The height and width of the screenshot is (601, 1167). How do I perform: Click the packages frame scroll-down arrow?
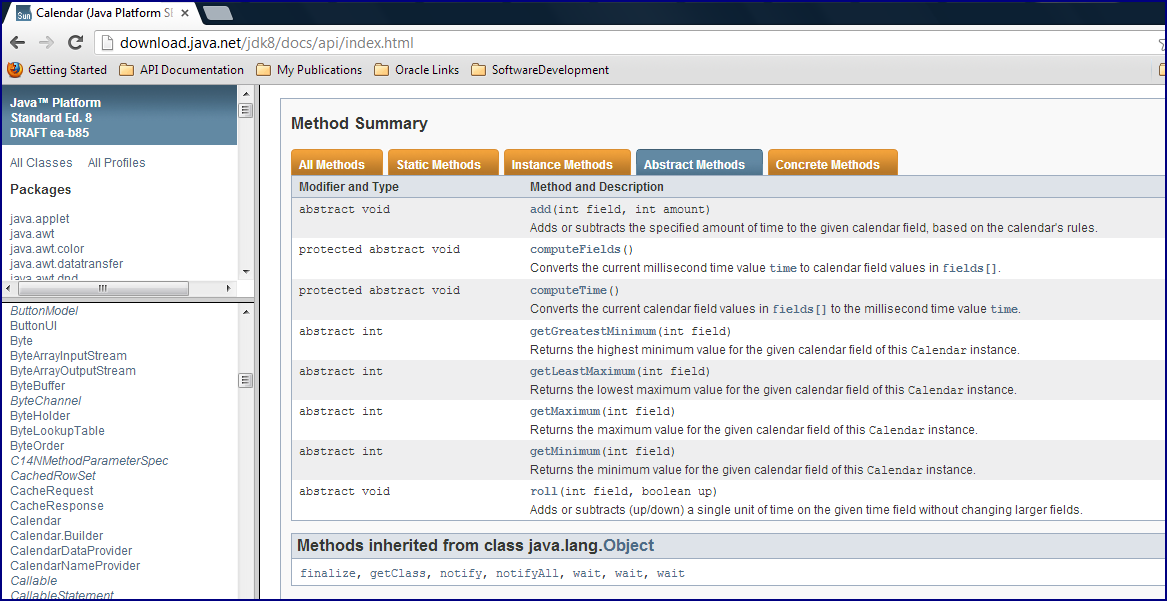pyautogui.click(x=246, y=272)
